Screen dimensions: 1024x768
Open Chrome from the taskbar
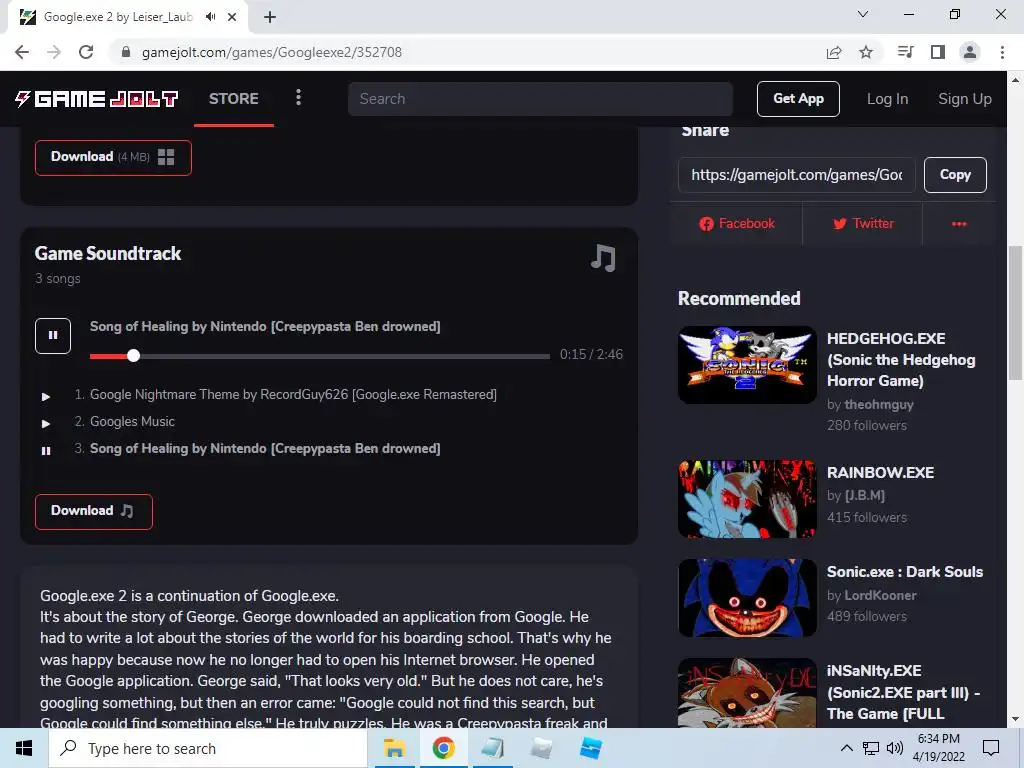[x=443, y=748]
